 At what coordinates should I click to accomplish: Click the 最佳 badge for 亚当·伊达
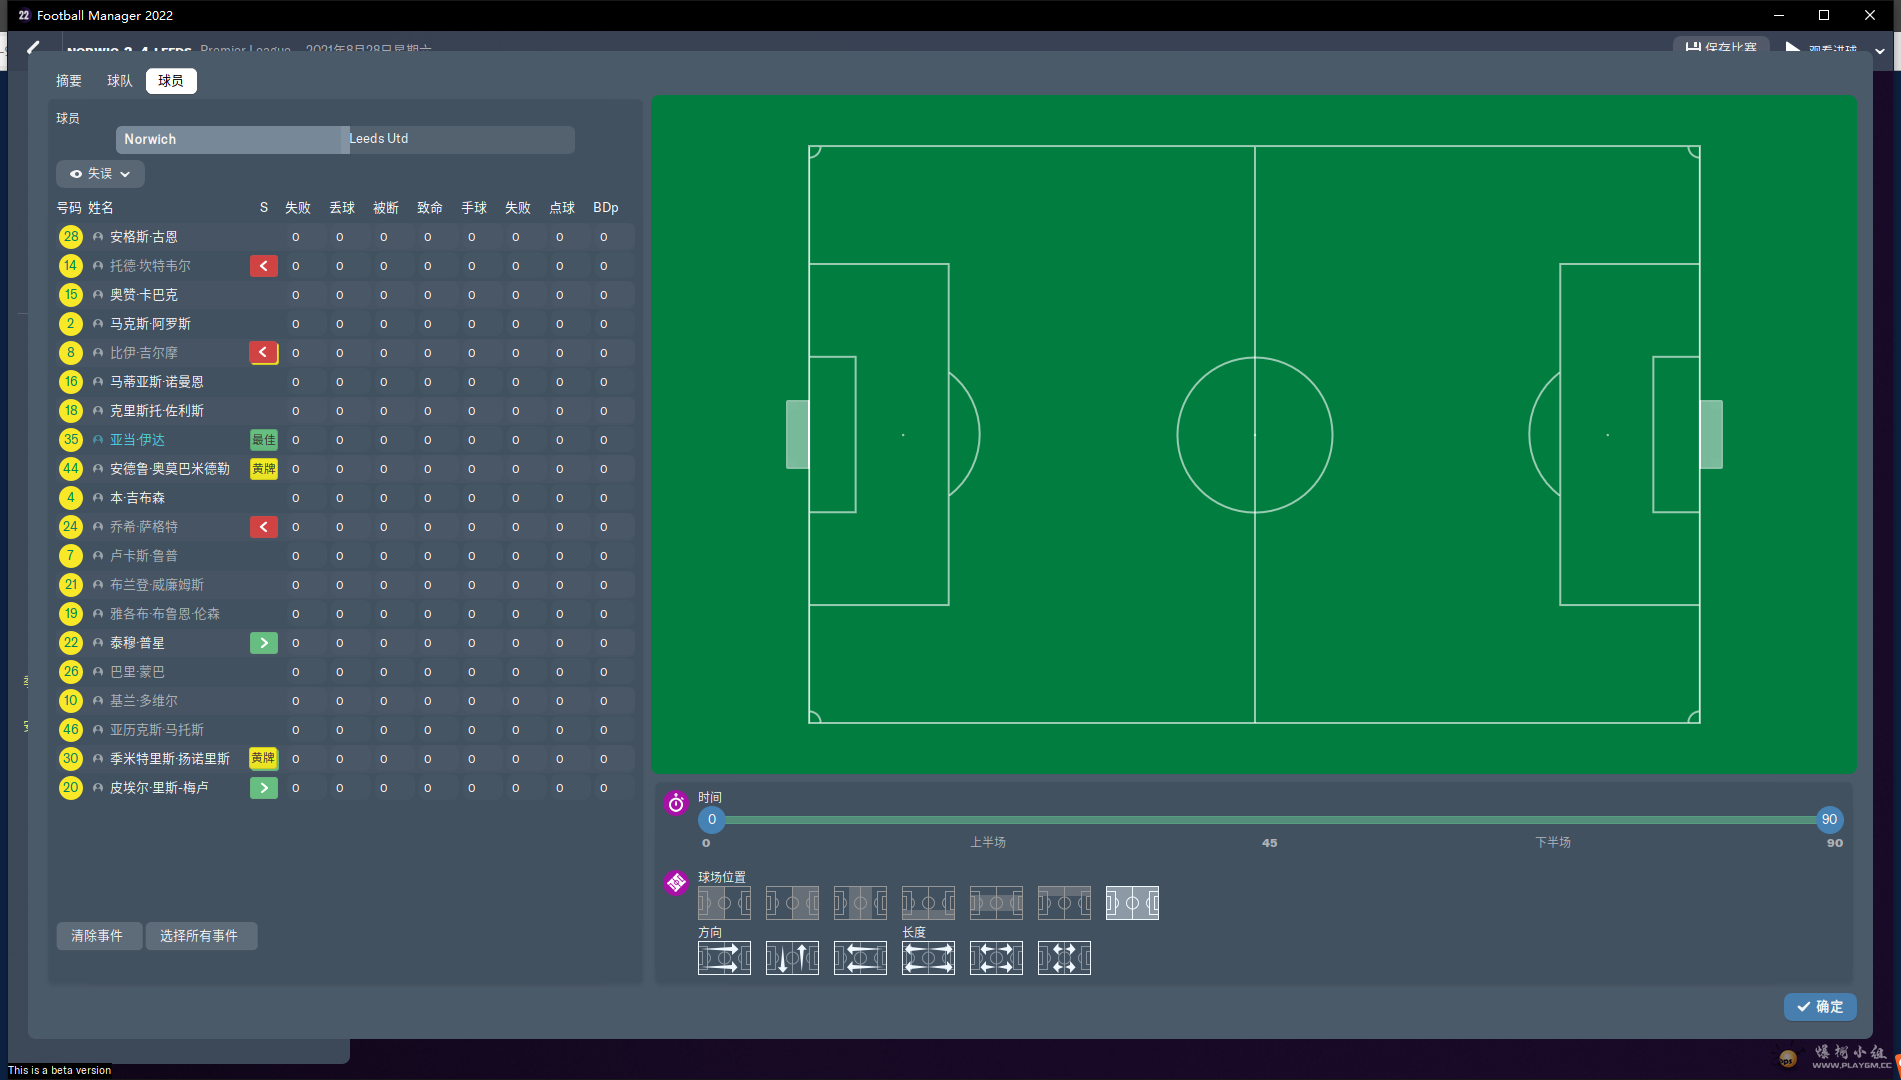263,440
